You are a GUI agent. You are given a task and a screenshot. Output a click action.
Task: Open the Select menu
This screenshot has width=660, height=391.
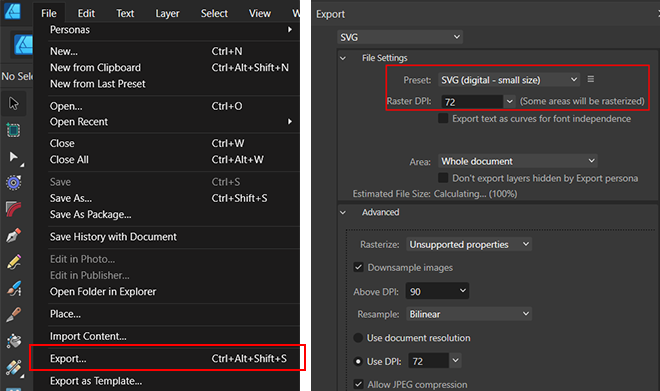point(214,13)
